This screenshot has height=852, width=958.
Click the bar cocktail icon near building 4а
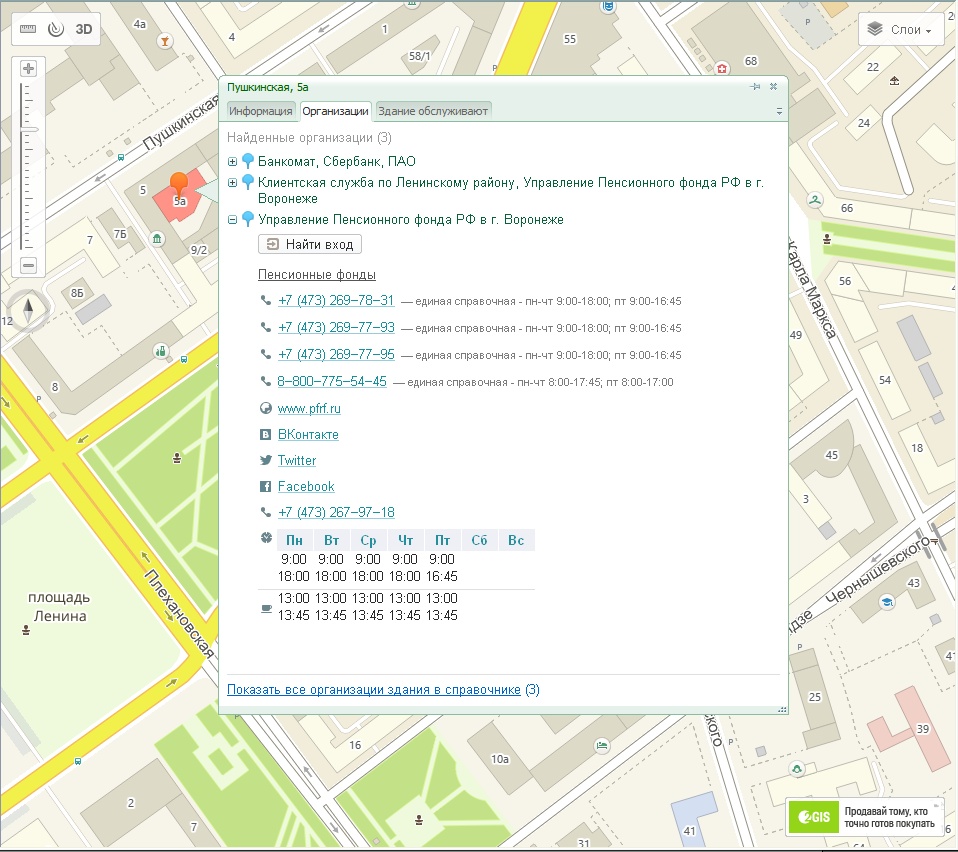pos(164,42)
